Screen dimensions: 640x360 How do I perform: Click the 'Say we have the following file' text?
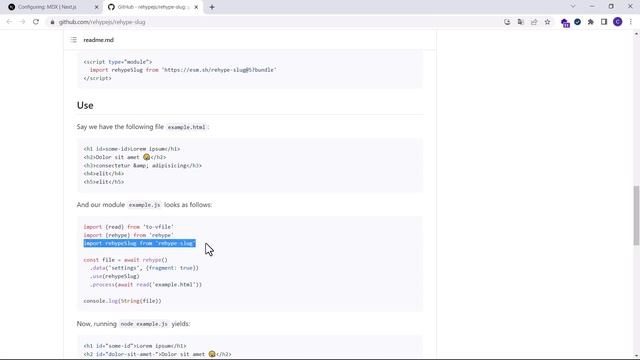[120, 127]
